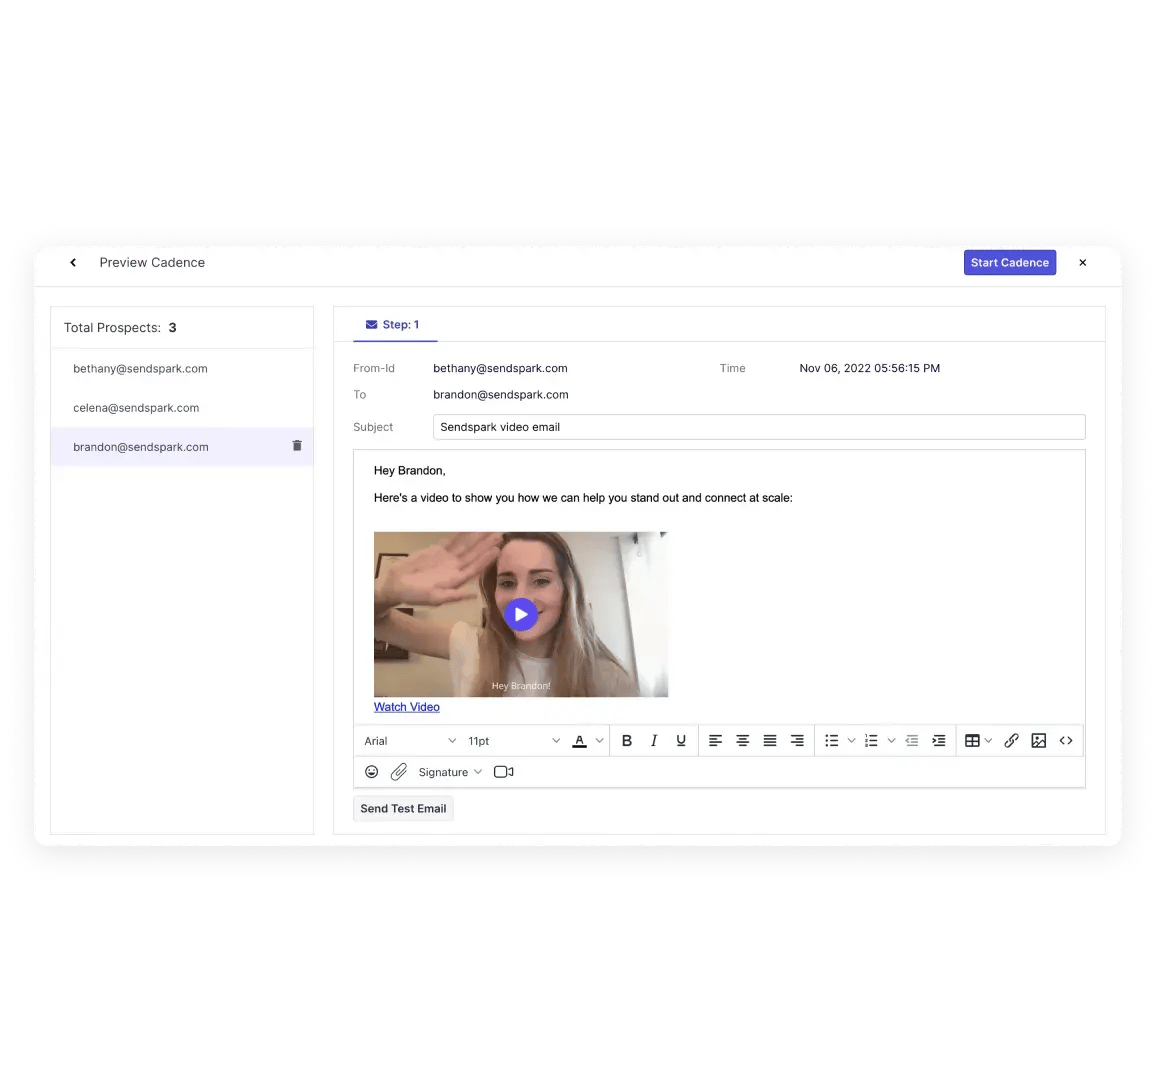Apply the text color A
1156x1089 pixels.
(x=579, y=740)
